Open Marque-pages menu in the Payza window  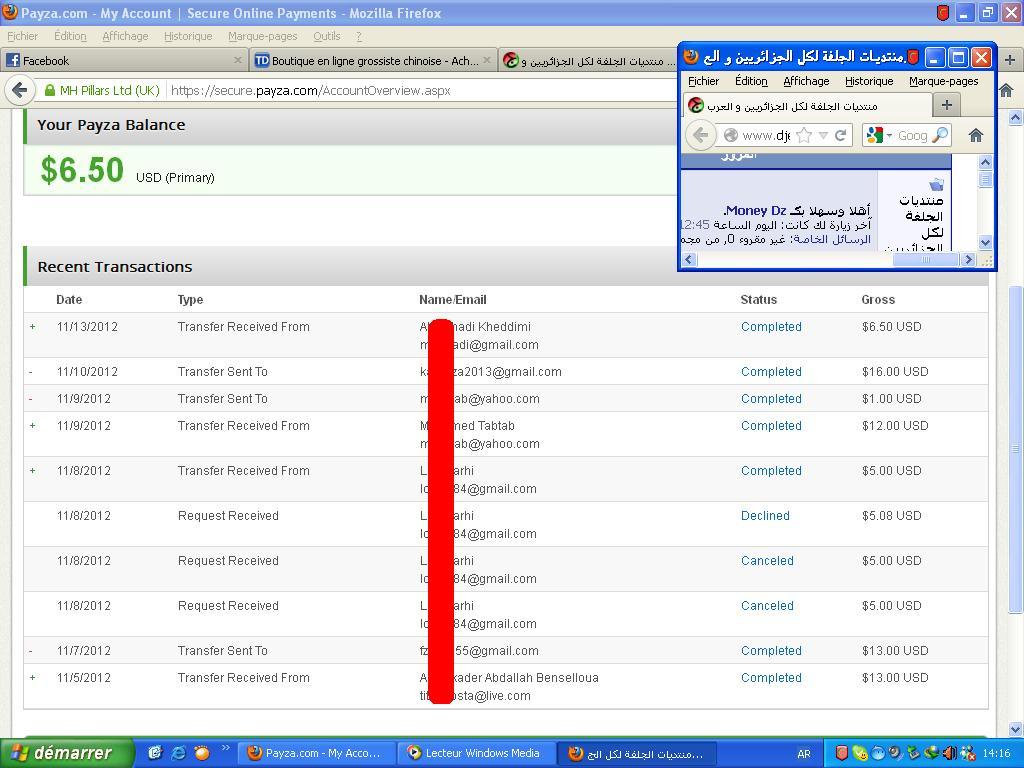click(263, 36)
